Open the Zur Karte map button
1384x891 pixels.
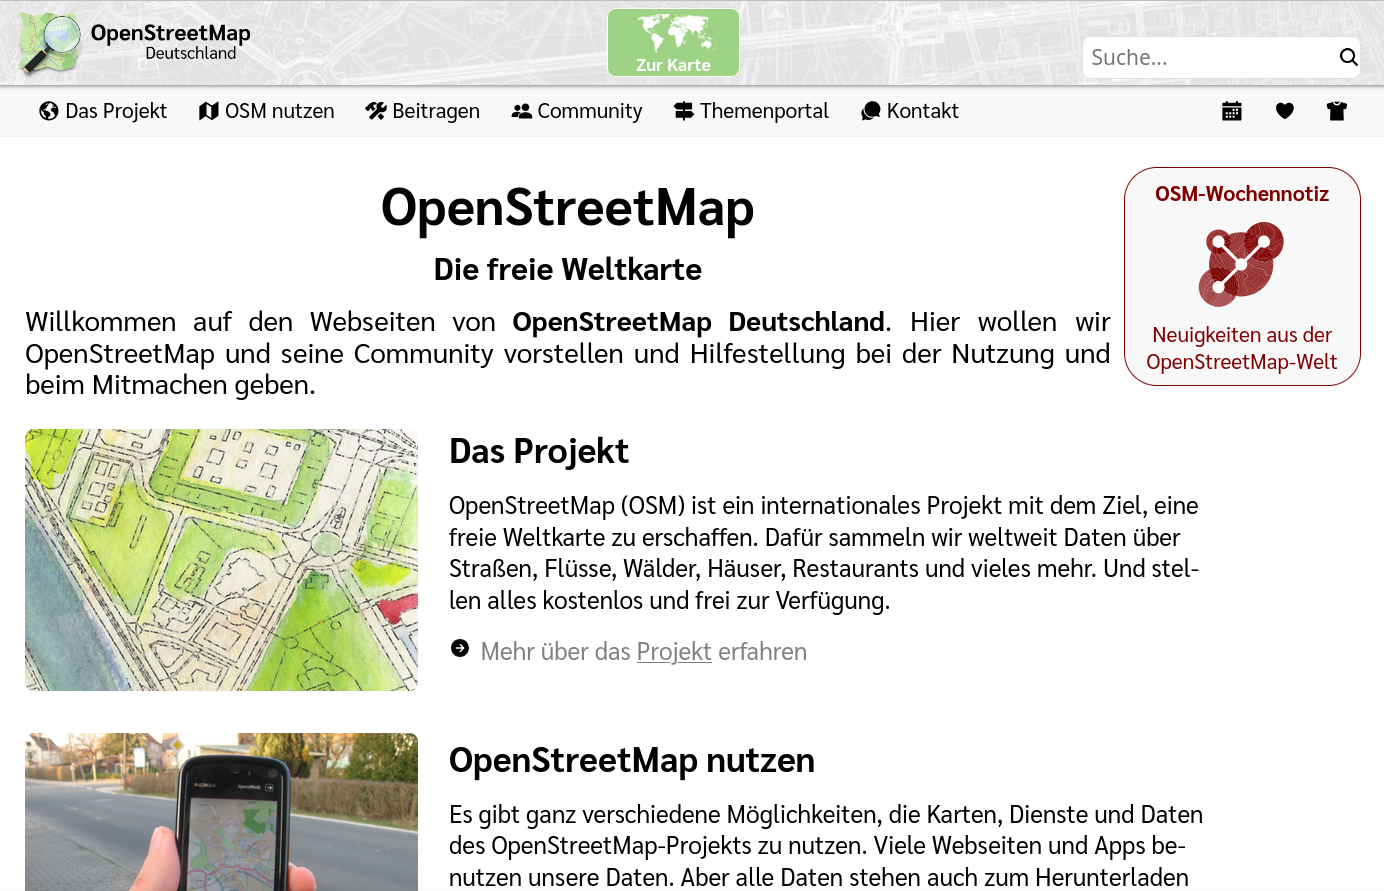pyautogui.click(x=673, y=43)
